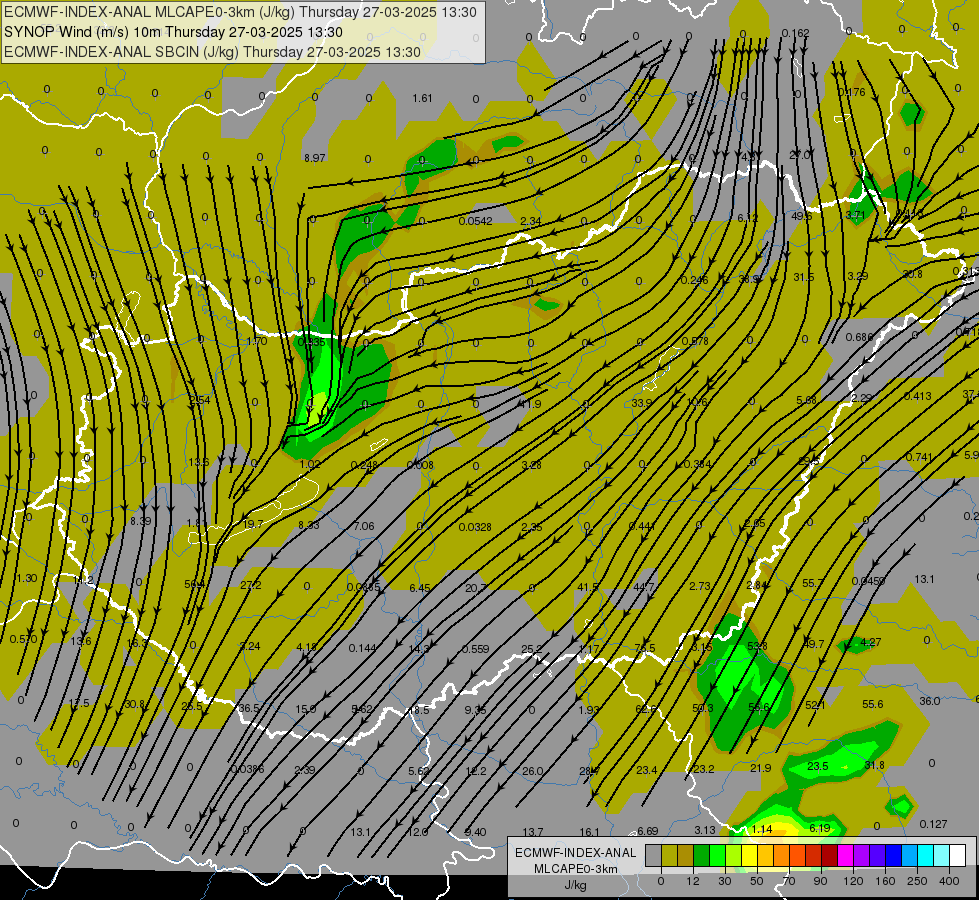Select the bright yellow legend swatch

pyautogui.click(x=749, y=856)
